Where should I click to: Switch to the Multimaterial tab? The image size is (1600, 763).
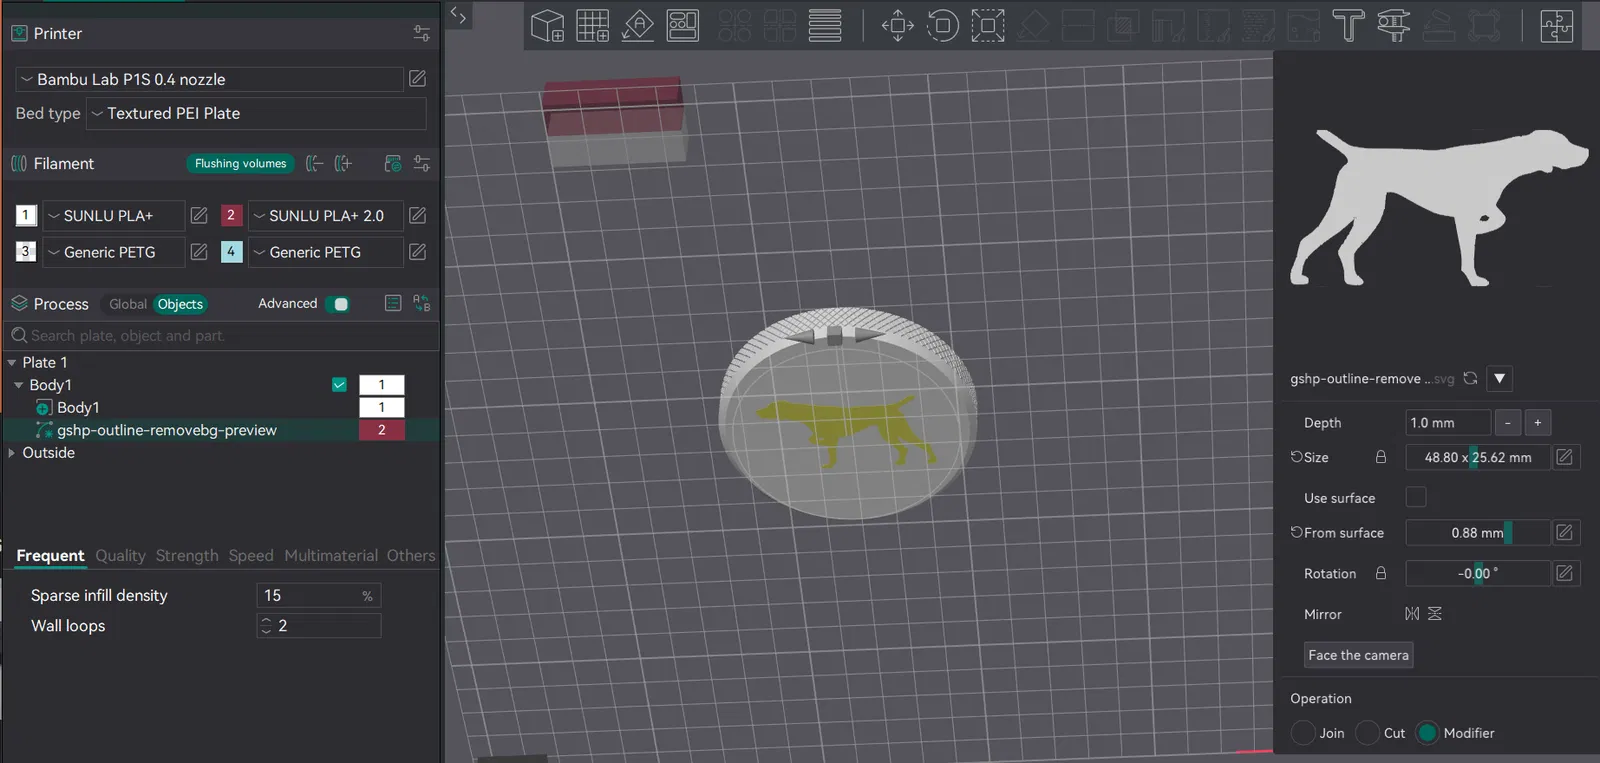[331, 555]
